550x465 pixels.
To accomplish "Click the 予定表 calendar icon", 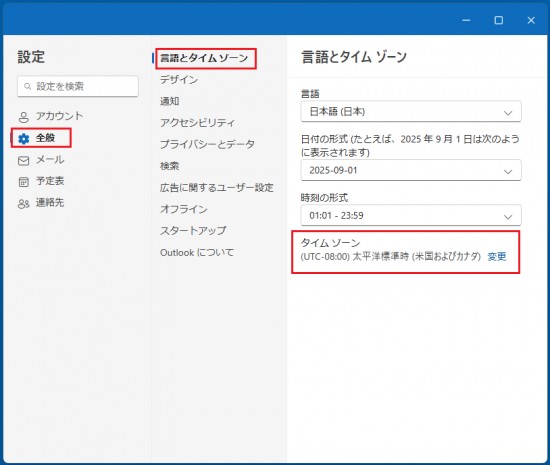I will click(24, 182).
